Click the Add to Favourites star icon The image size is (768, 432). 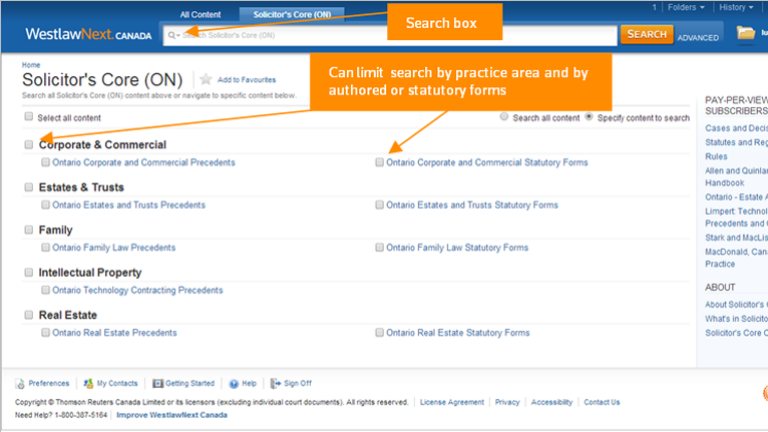[x=206, y=79]
